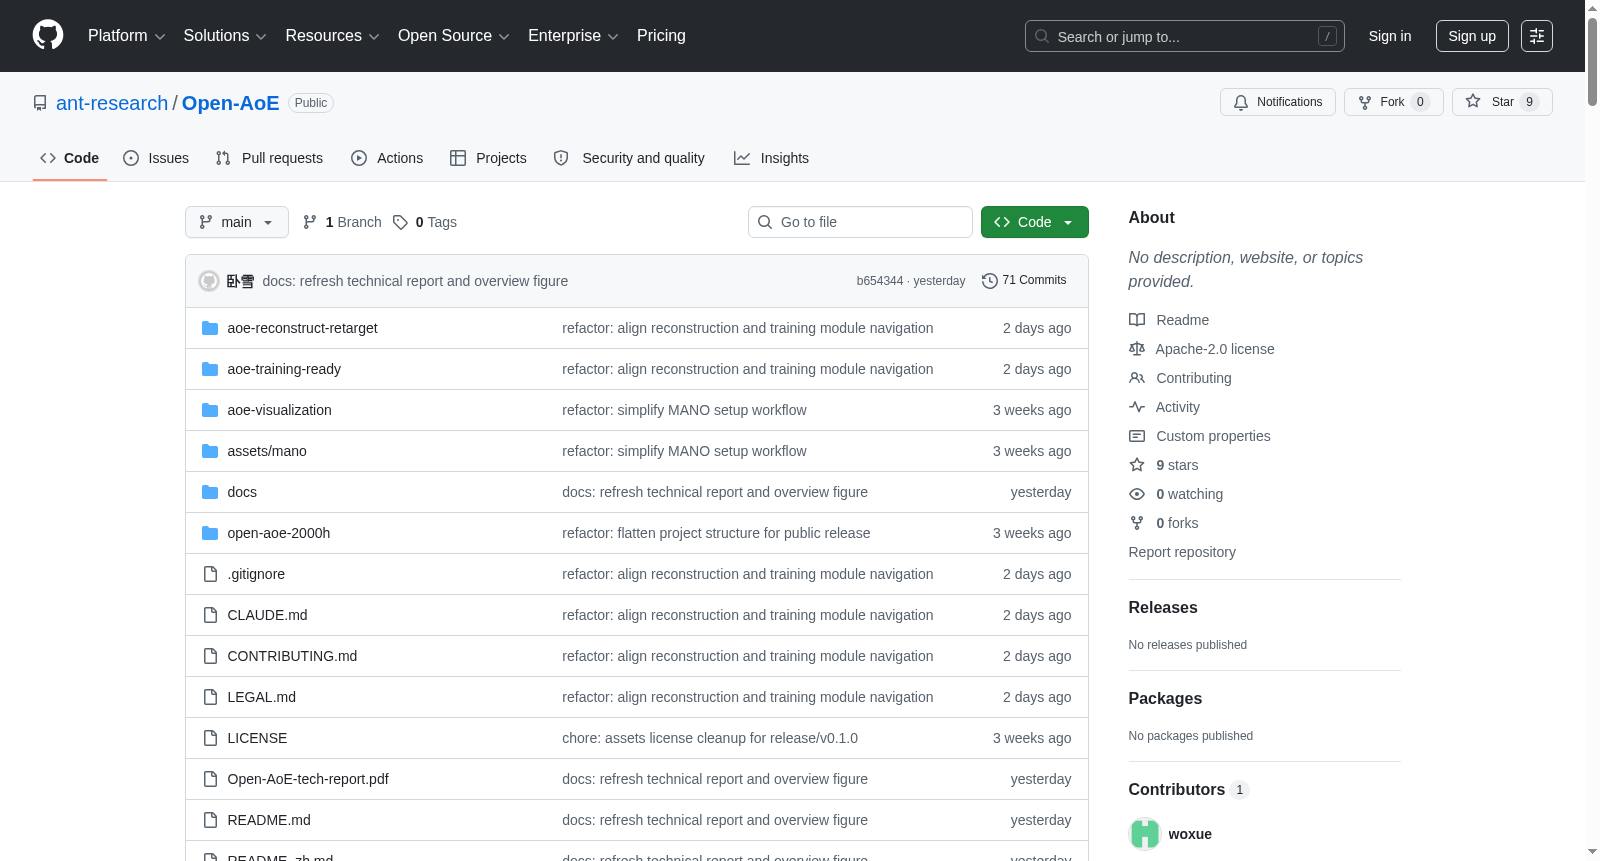Select the Code repository tab
The height and width of the screenshot is (861, 1600).
(70, 158)
